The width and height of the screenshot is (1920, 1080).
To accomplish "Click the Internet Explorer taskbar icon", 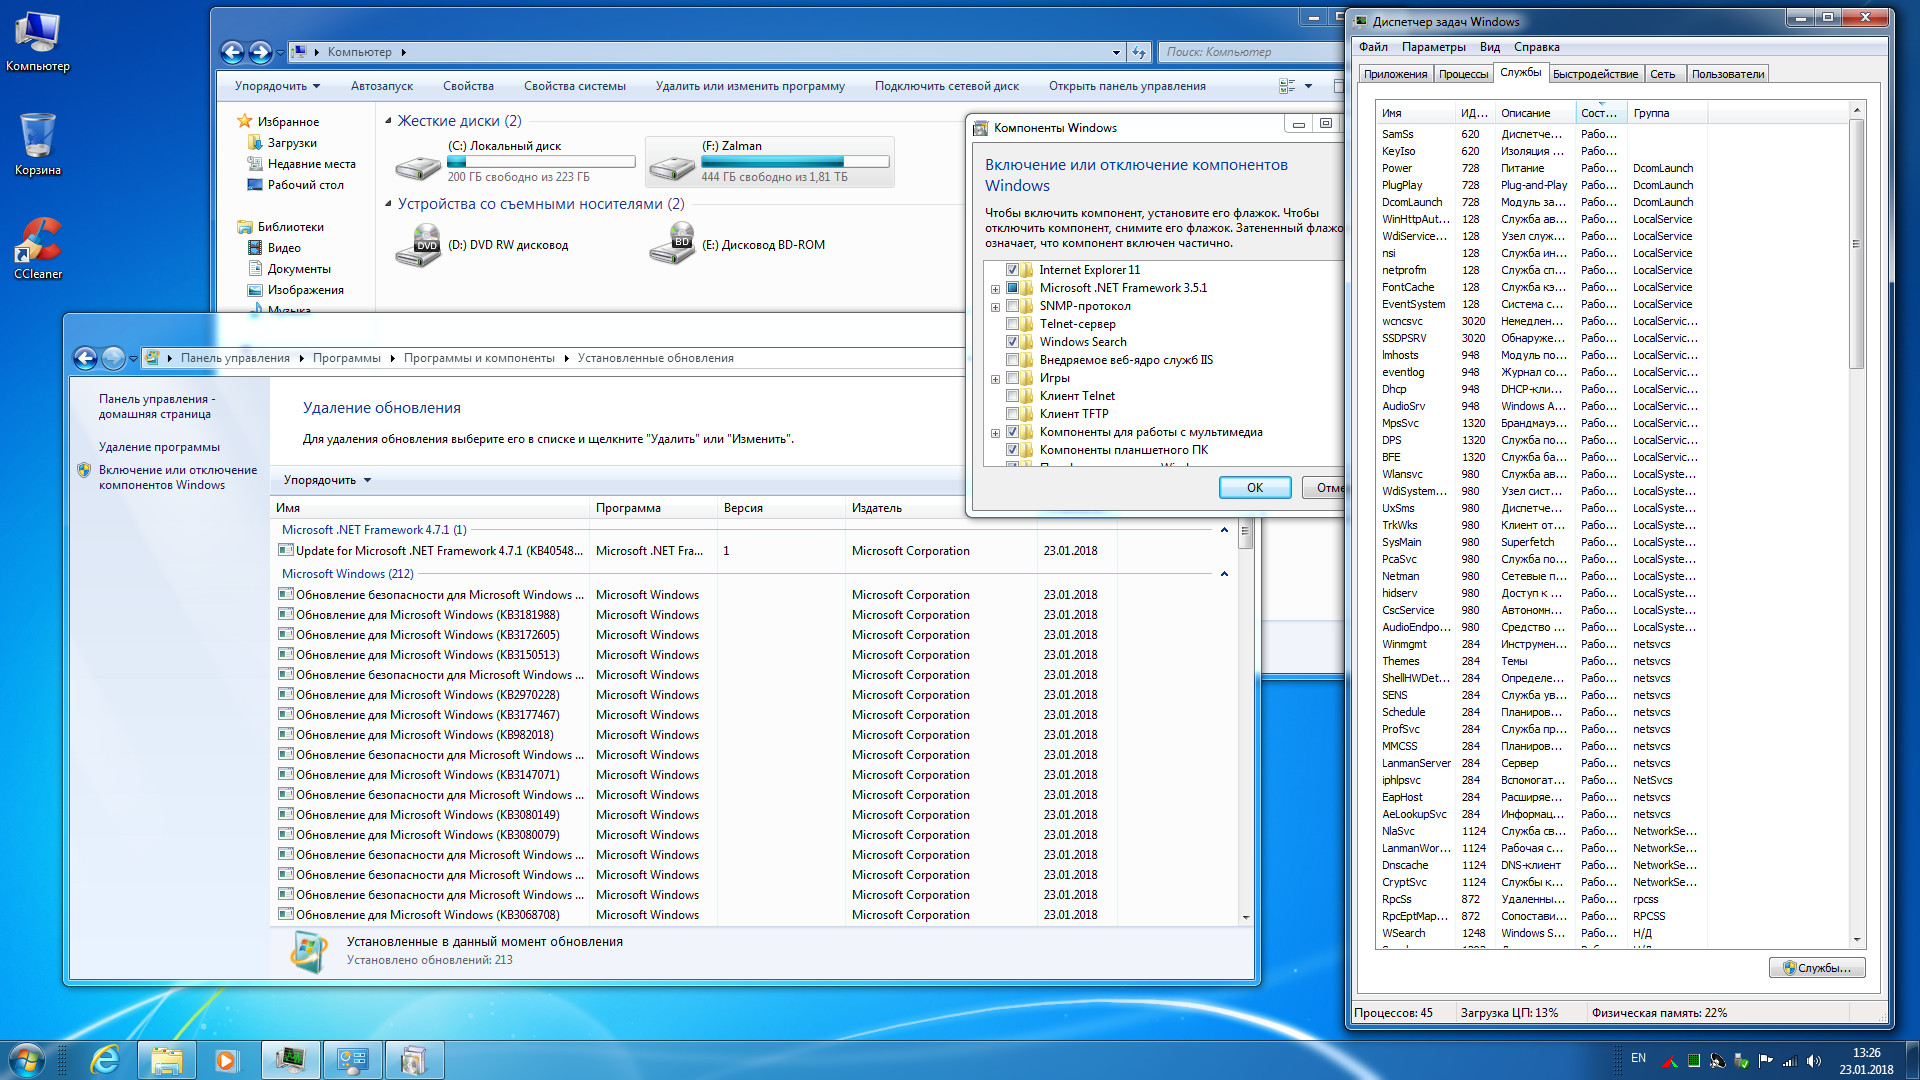I will pyautogui.click(x=105, y=1059).
